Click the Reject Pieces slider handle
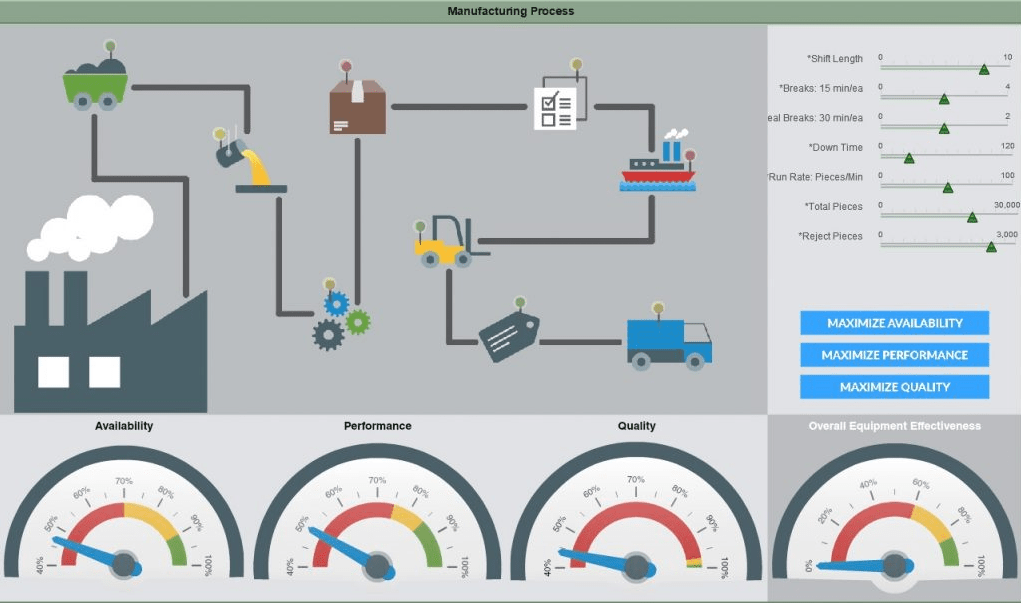Viewport: 1021px width, 603px height. (x=991, y=247)
